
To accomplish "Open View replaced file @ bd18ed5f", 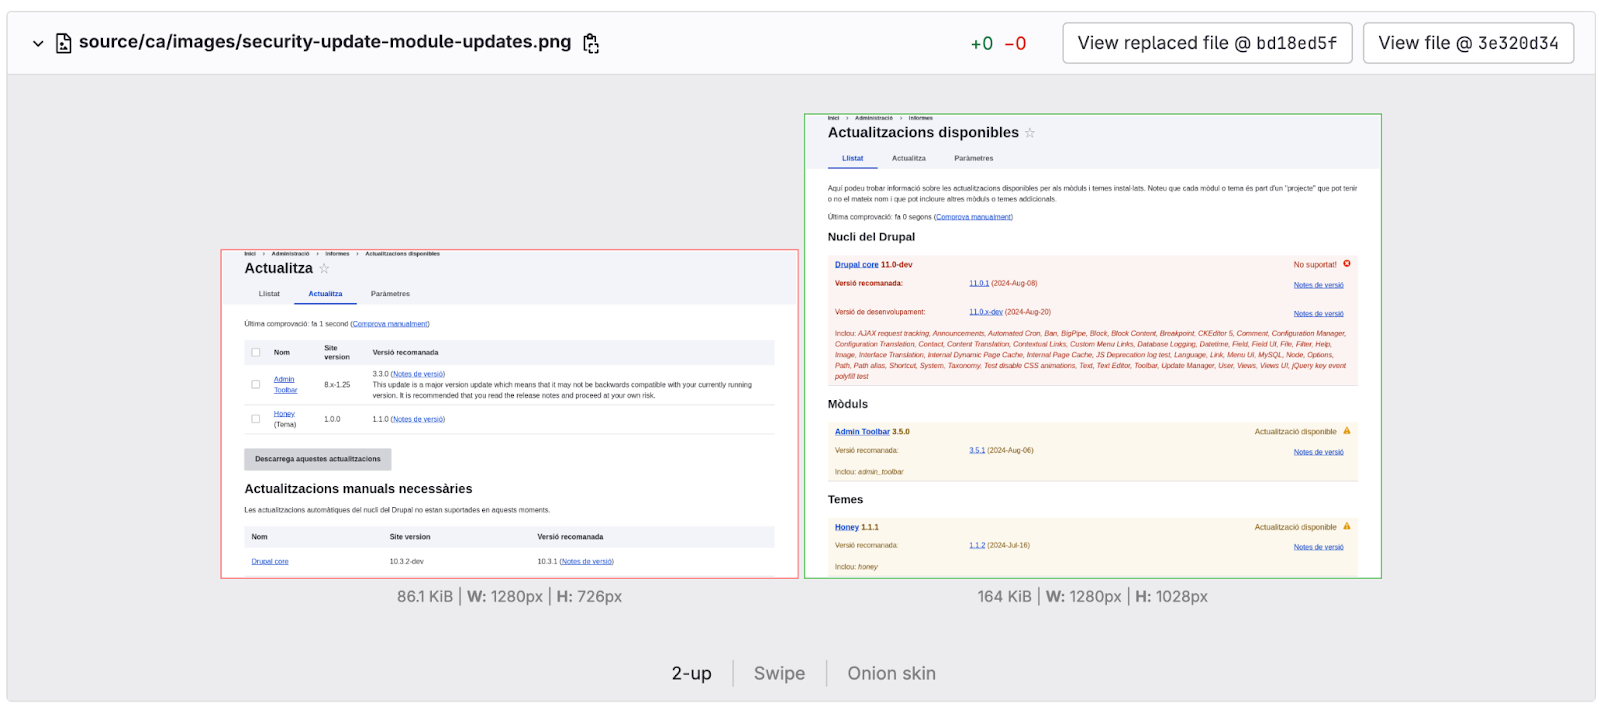I will pyautogui.click(x=1207, y=43).
